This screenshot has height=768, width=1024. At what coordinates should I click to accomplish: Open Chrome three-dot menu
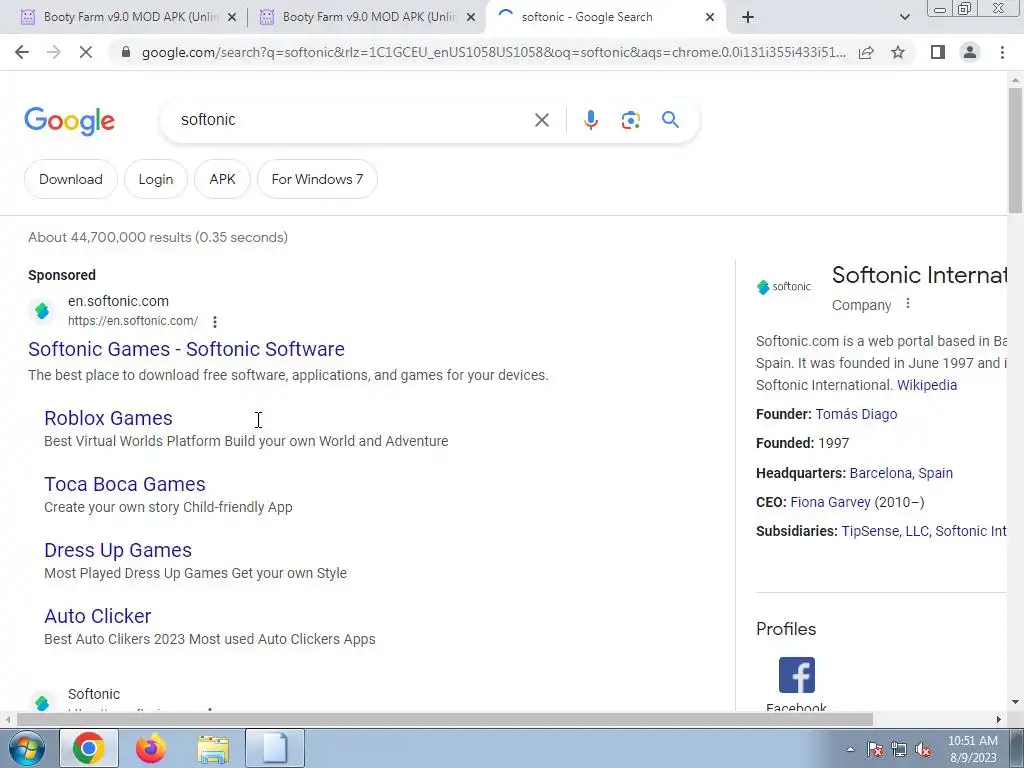[1002, 52]
